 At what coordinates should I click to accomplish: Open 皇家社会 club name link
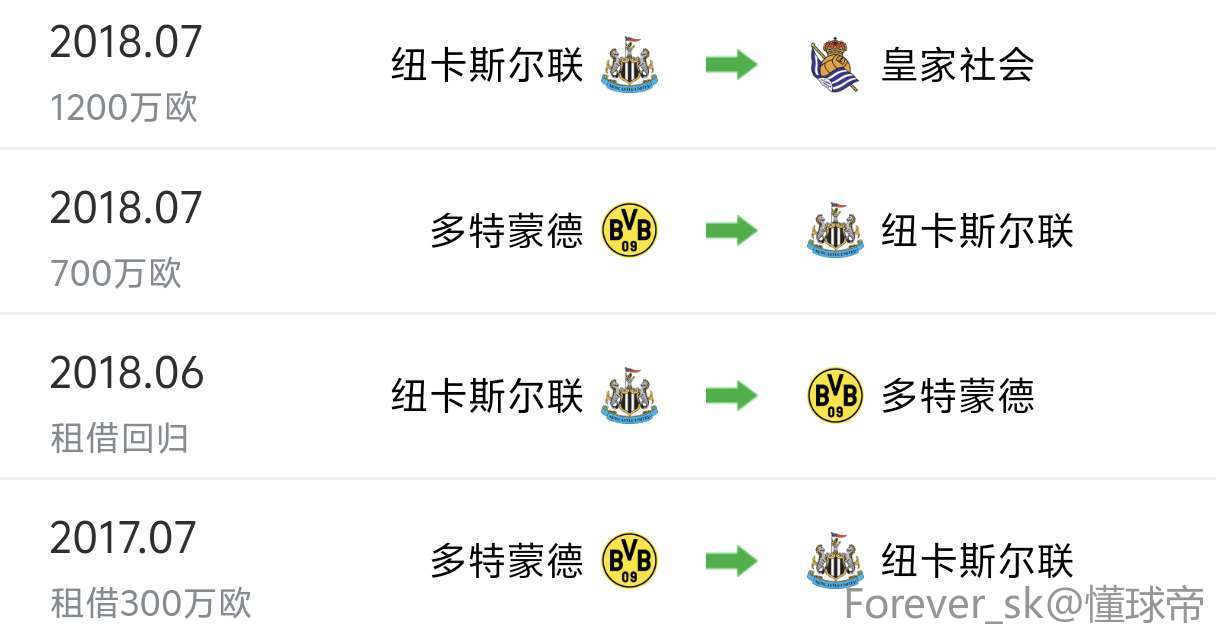coord(957,66)
